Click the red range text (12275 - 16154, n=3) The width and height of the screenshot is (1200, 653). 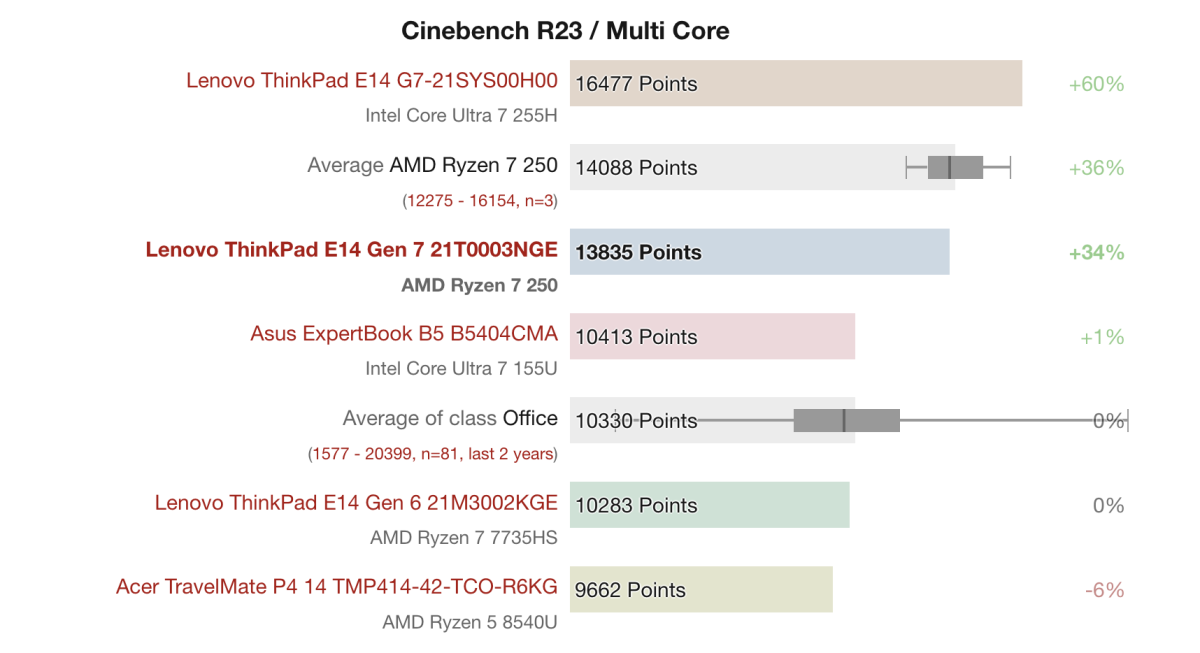480,200
